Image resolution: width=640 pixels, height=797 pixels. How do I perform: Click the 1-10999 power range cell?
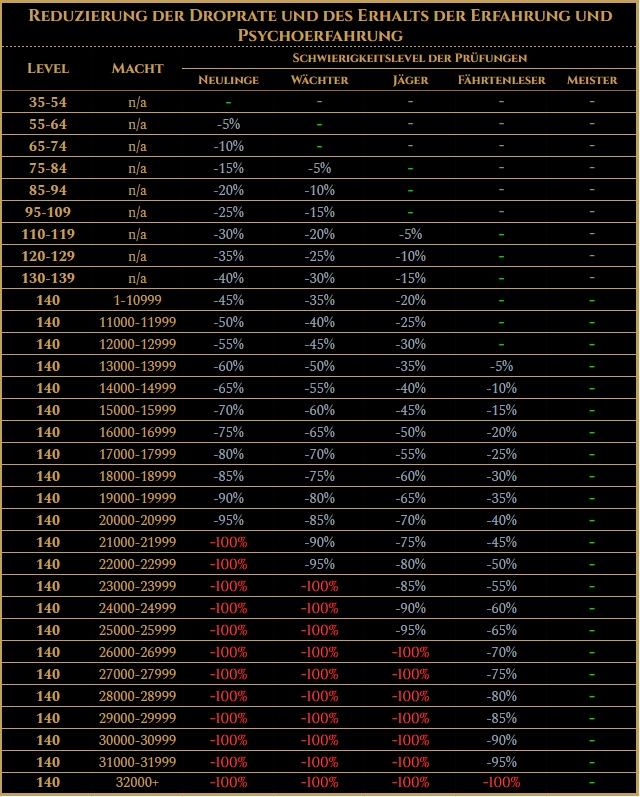[137, 300]
